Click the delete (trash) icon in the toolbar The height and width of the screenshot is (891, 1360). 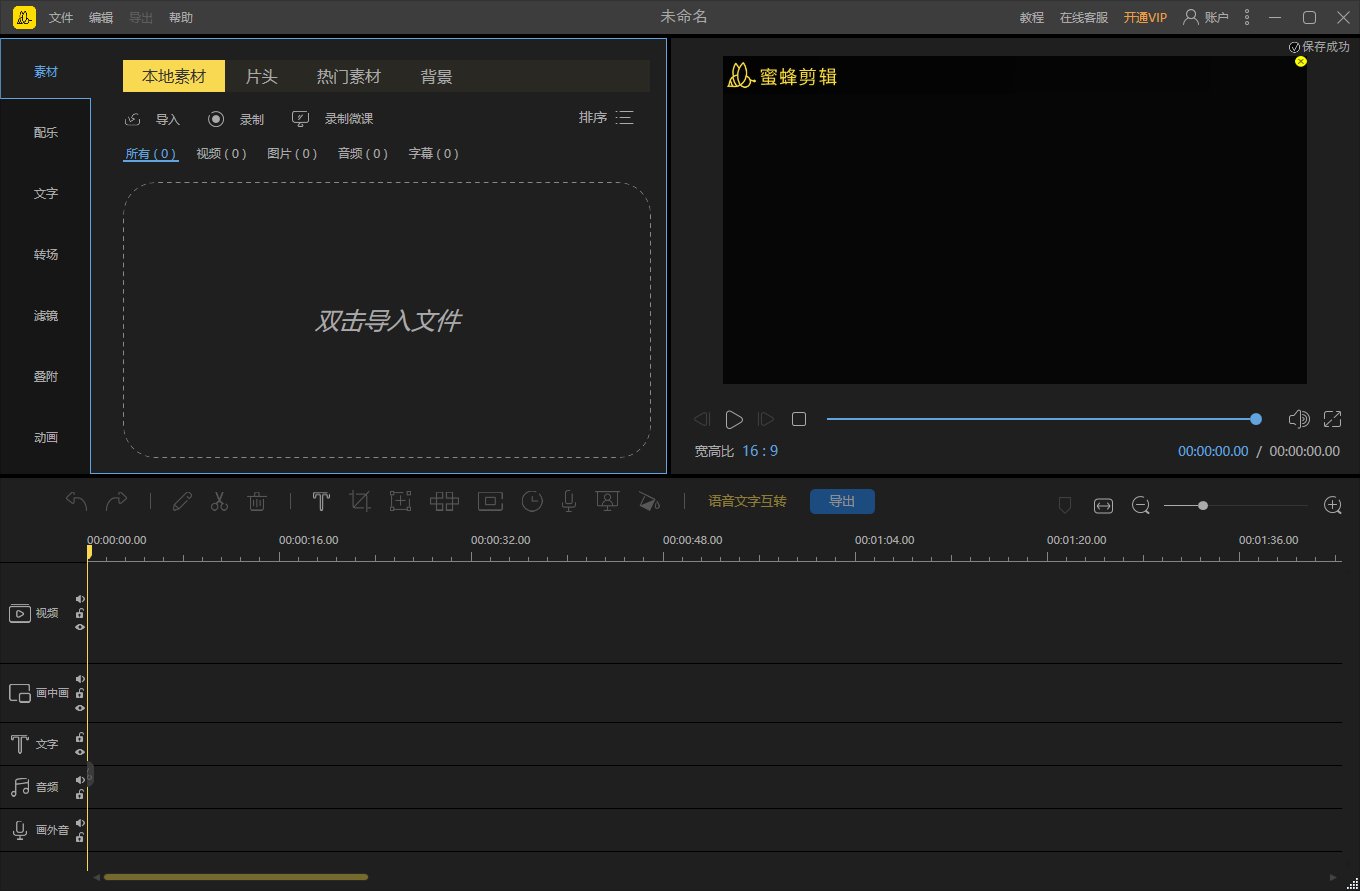tap(257, 501)
